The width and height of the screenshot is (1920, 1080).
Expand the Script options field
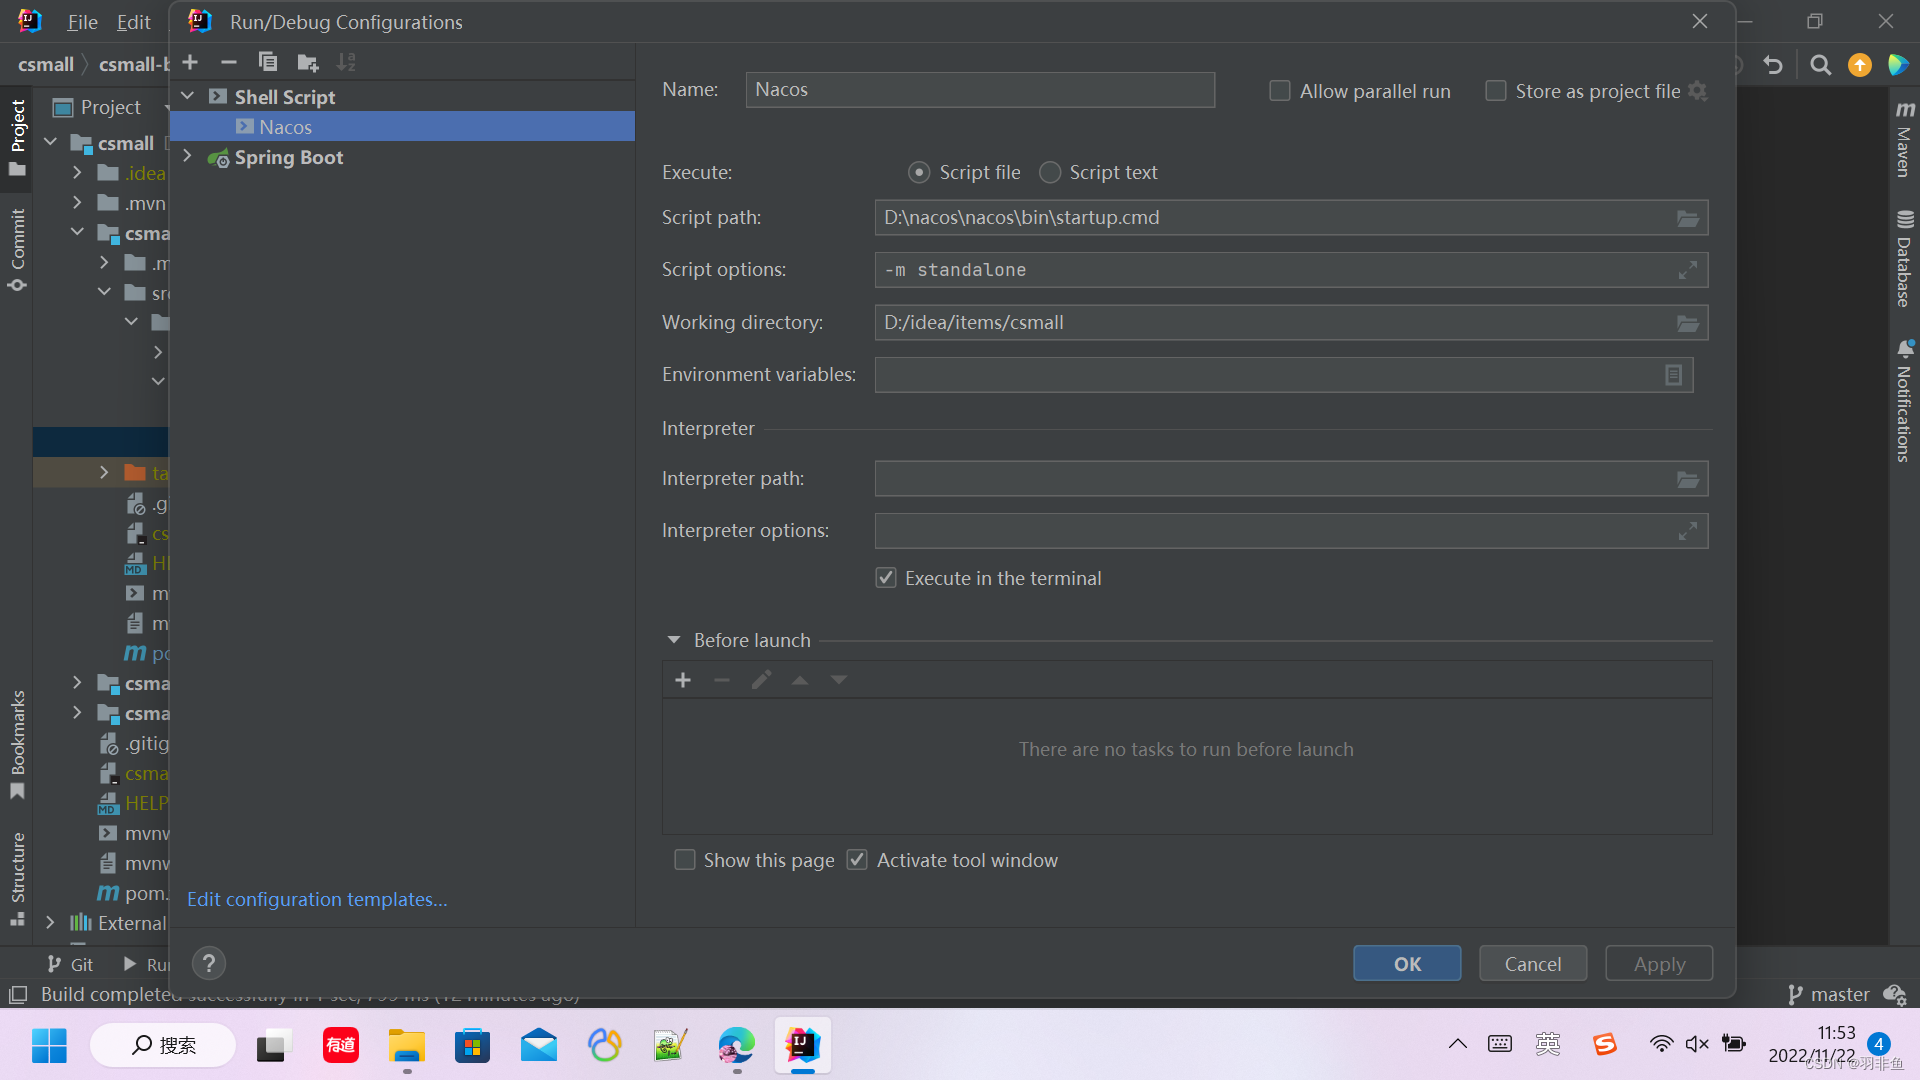(x=1688, y=270)
